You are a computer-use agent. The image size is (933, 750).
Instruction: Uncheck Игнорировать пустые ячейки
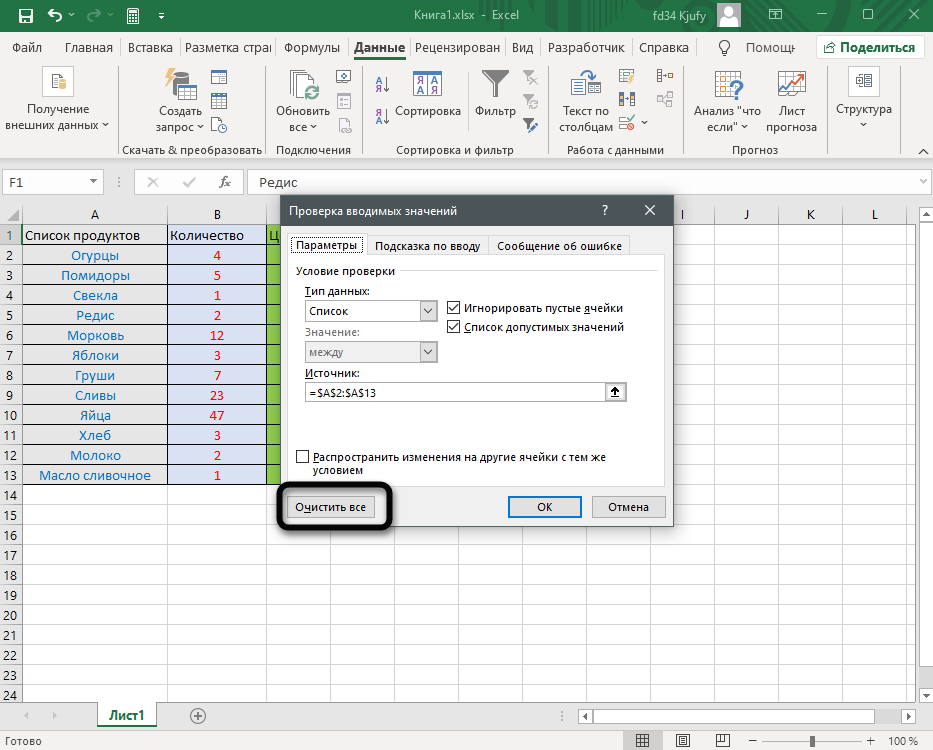455,308
